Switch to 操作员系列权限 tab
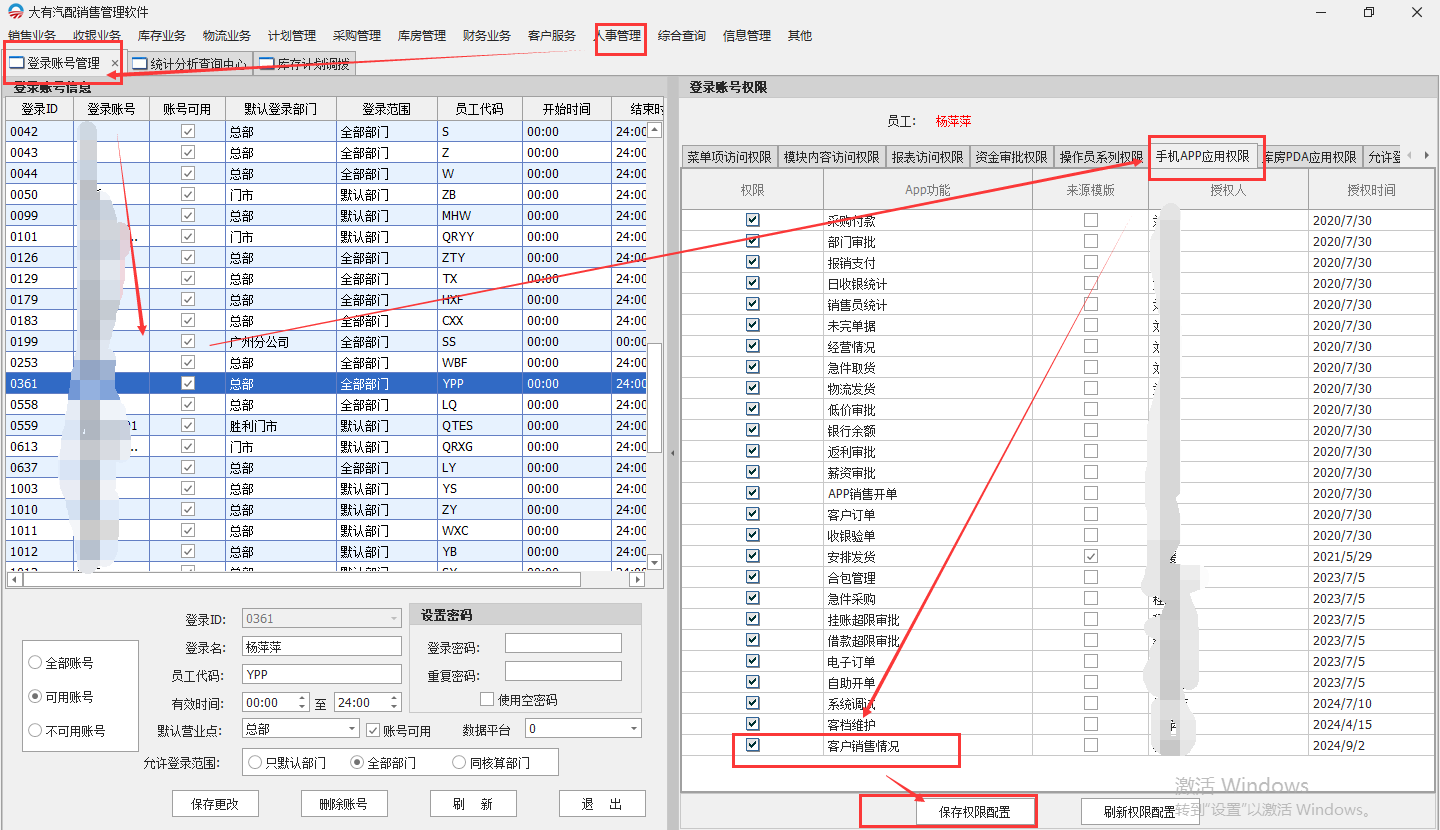 pyautogui.click(x=1101, y=157)
